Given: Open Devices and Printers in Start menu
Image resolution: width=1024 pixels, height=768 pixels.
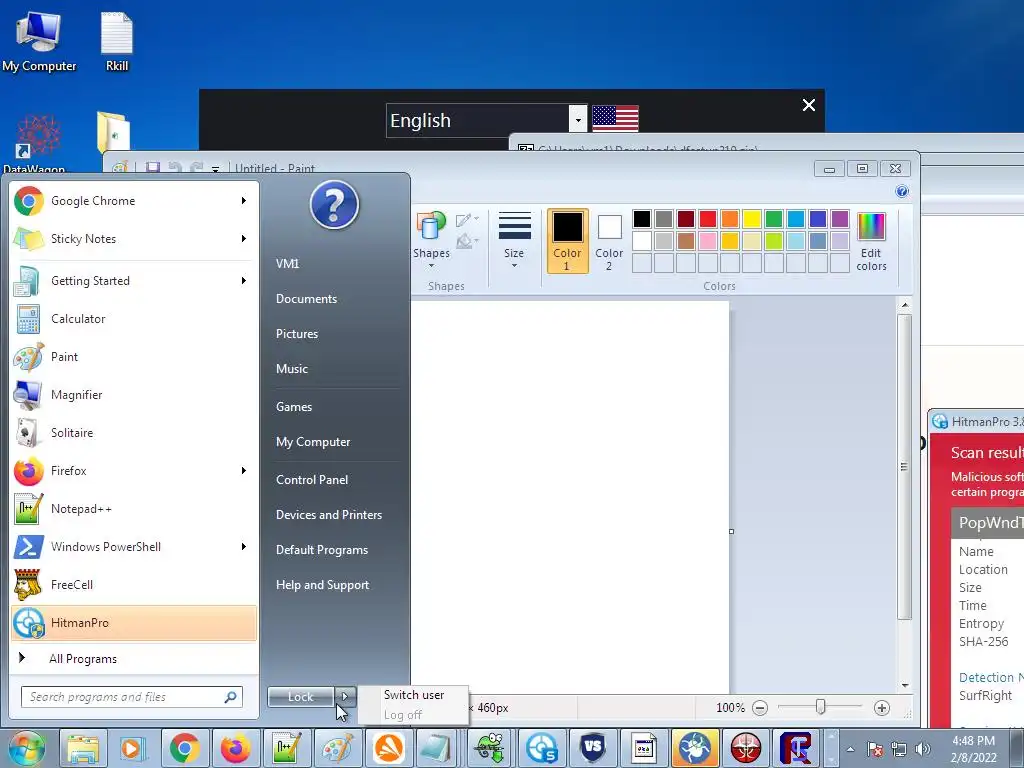Looking at the screenshot, I should coord(328,515).
